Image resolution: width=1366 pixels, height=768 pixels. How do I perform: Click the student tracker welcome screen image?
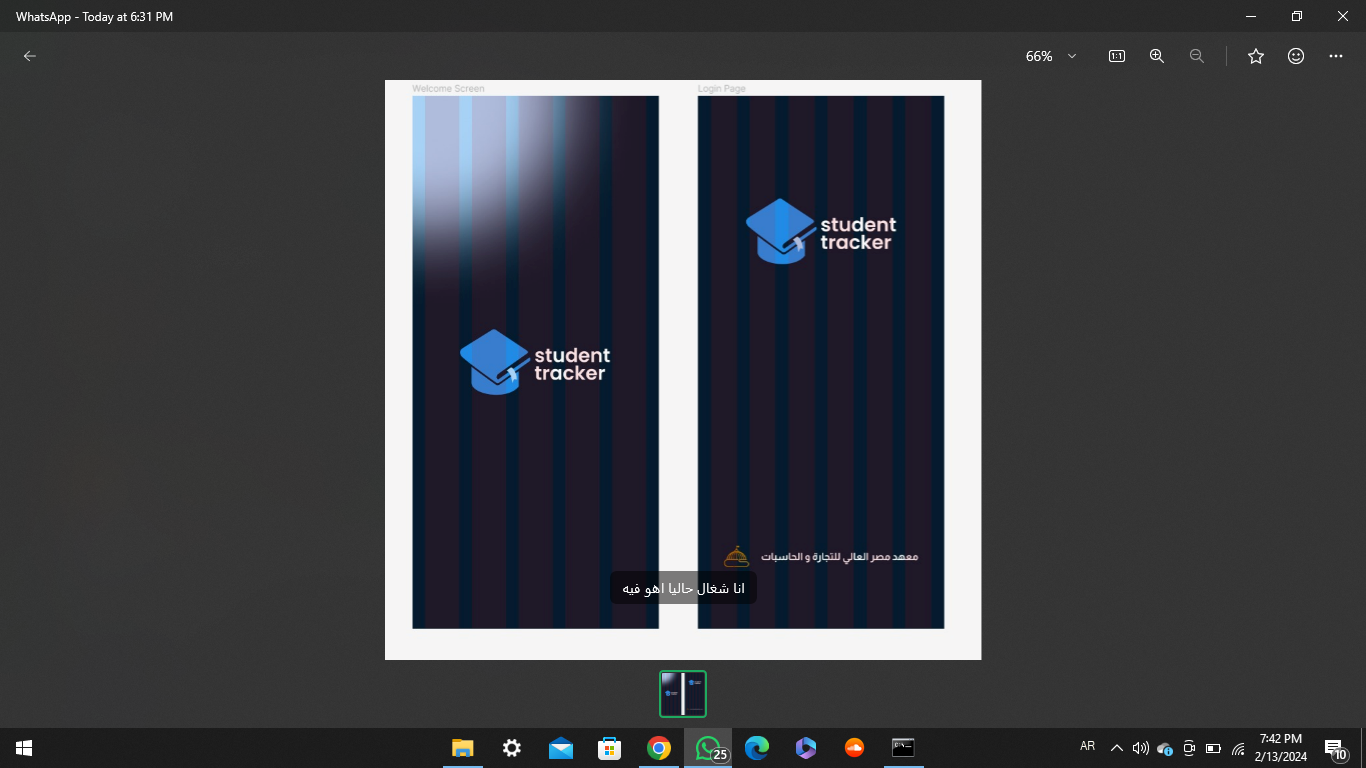(x=535, y=362)
